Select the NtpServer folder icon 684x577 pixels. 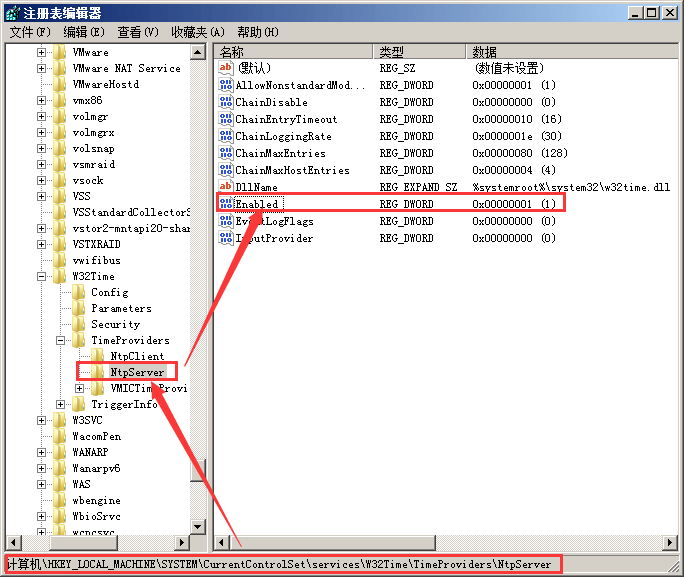click(x=98, y=372)
